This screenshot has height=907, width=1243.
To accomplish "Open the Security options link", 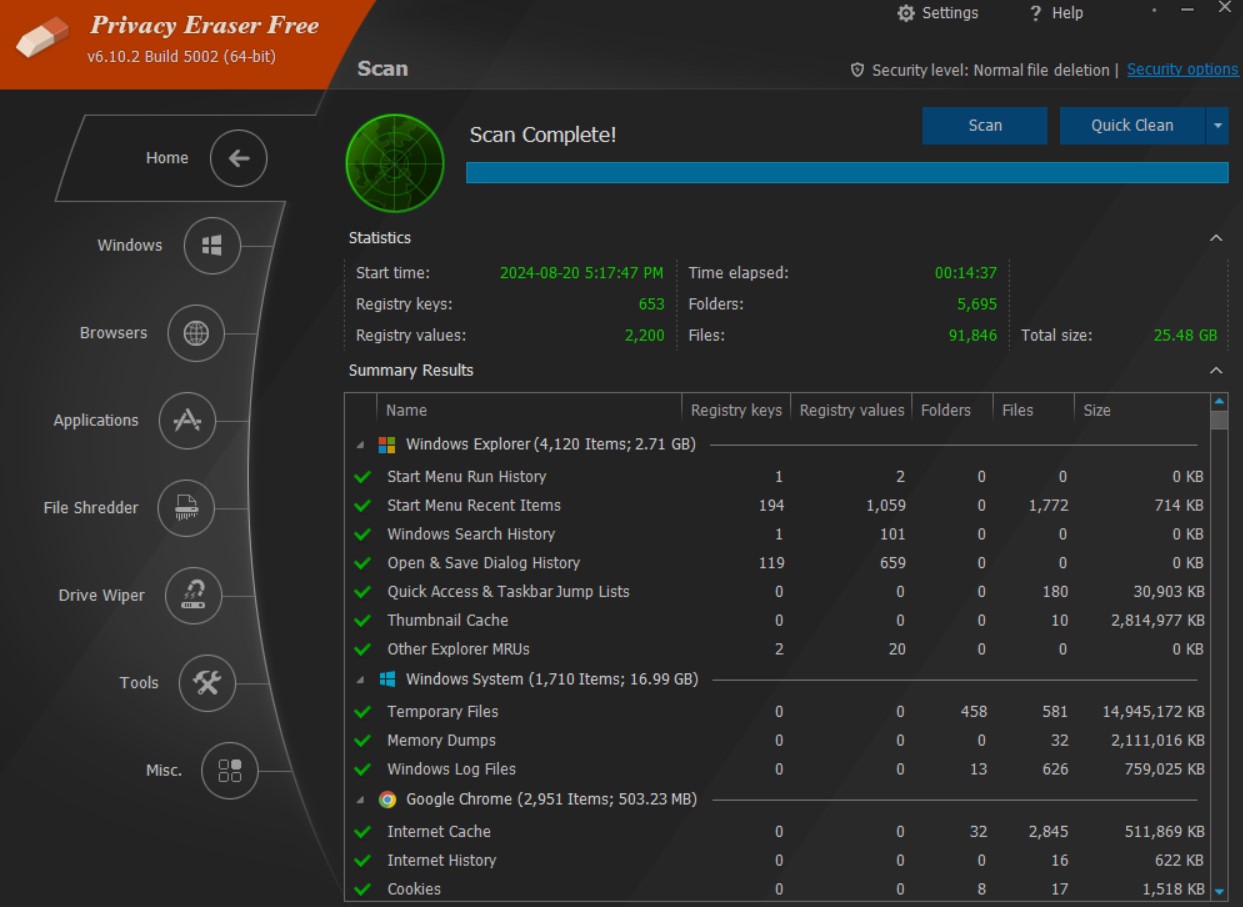I will tap(1182, 70).
